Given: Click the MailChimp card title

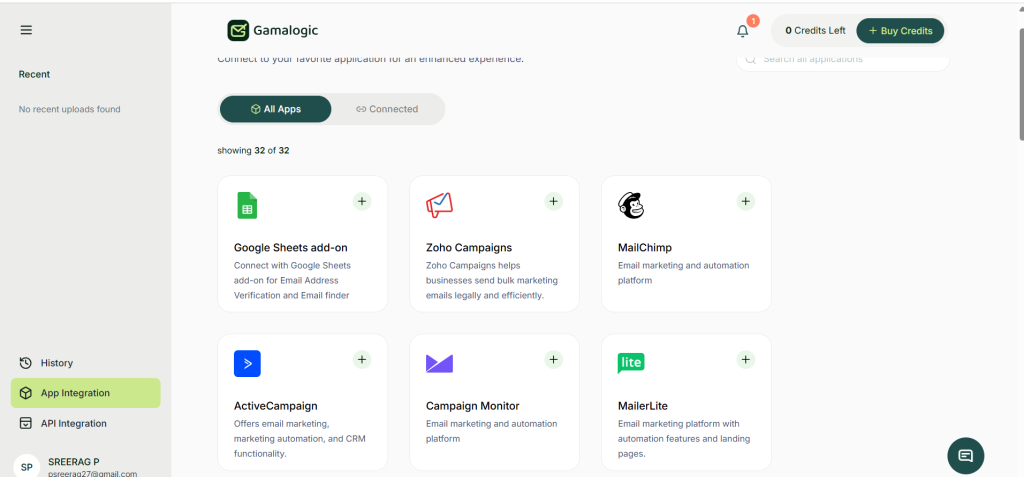Looking at the screenshot, I should (645, 248).
